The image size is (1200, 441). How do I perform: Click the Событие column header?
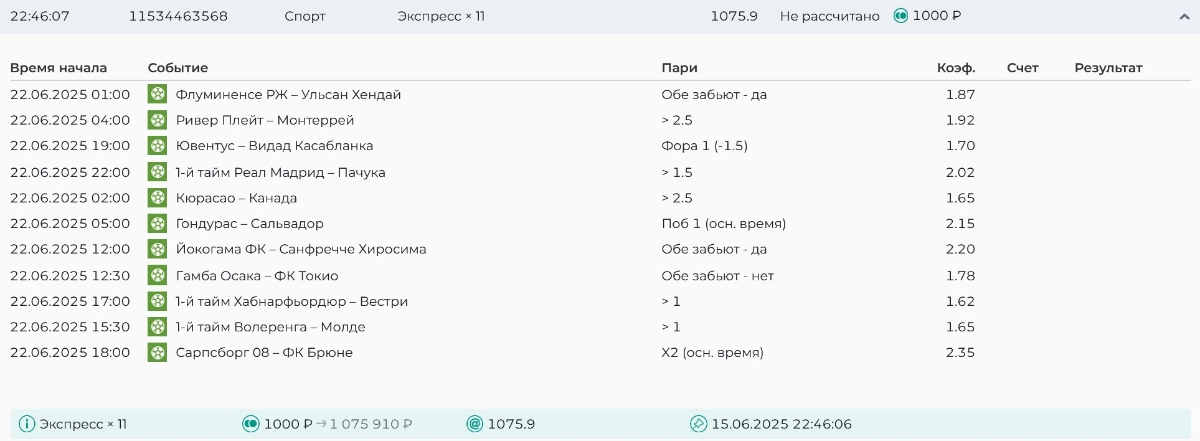pyautogui.click(x=178, y=68)
